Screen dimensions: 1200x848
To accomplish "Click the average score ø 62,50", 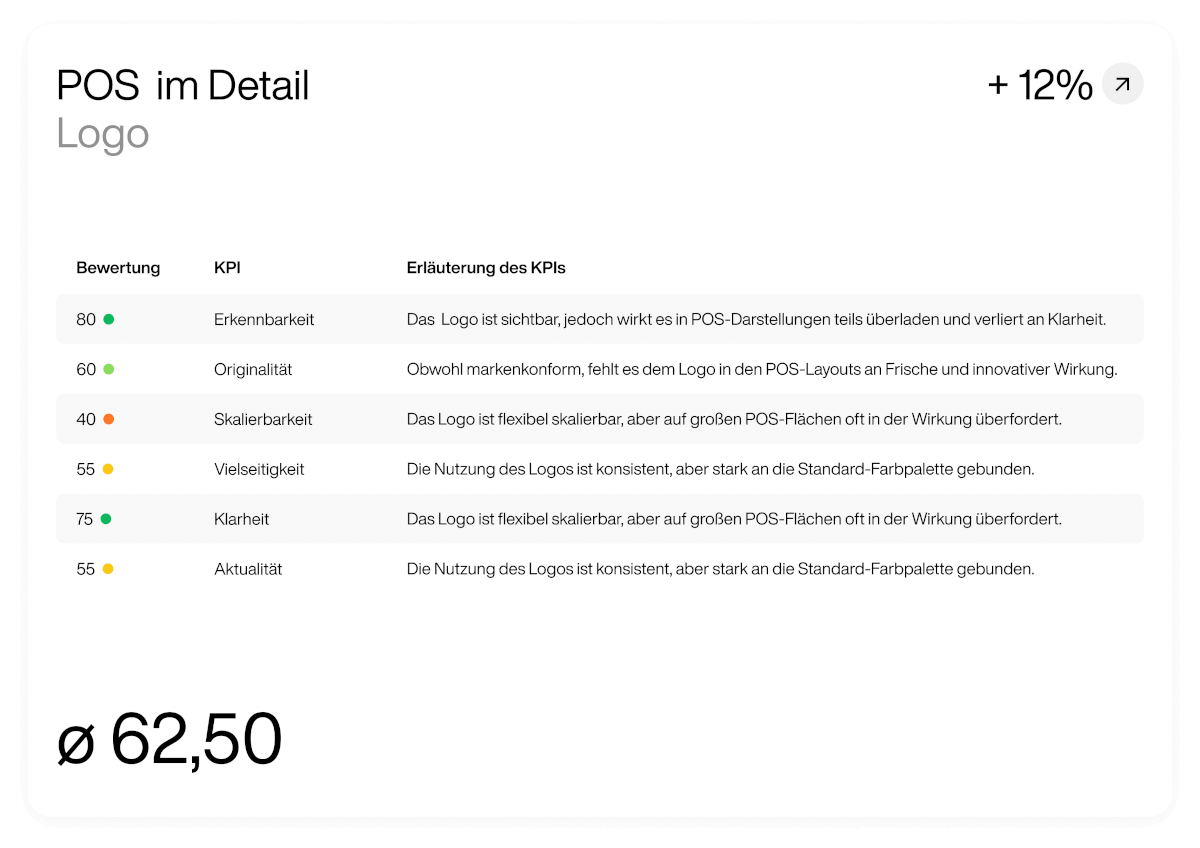I will [x=169, y=740].
